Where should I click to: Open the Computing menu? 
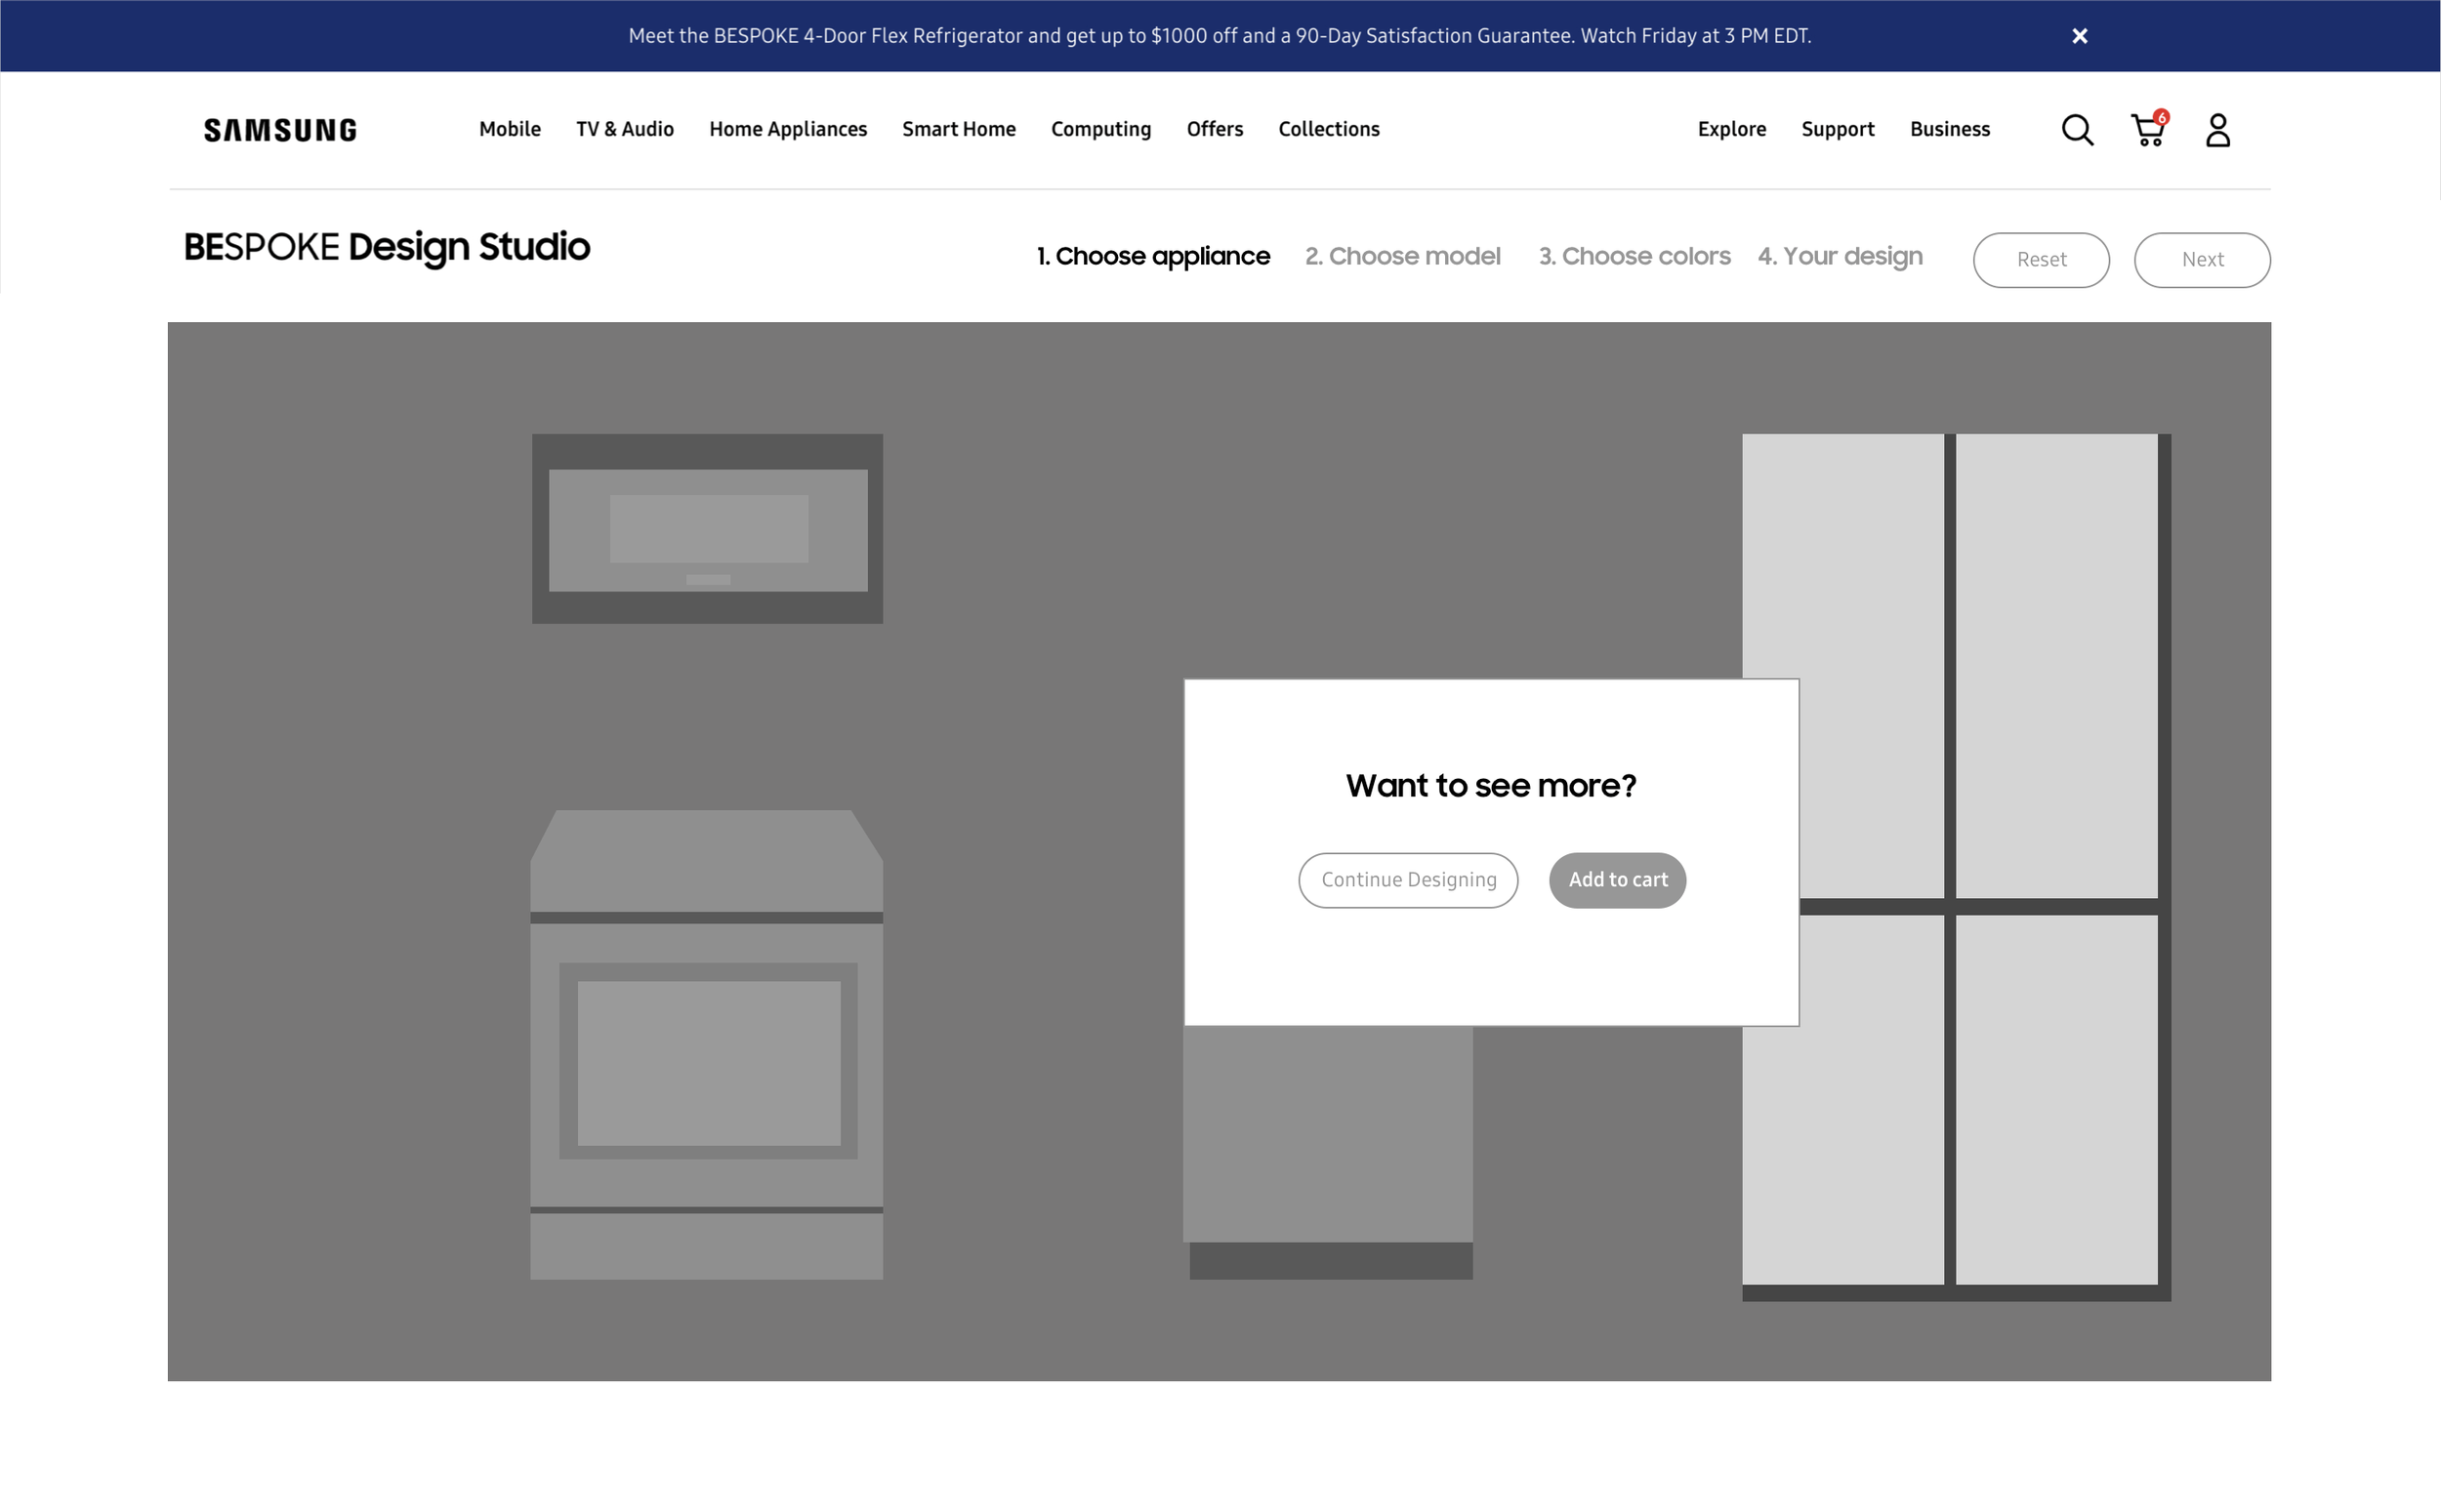tap(1101, 129)
